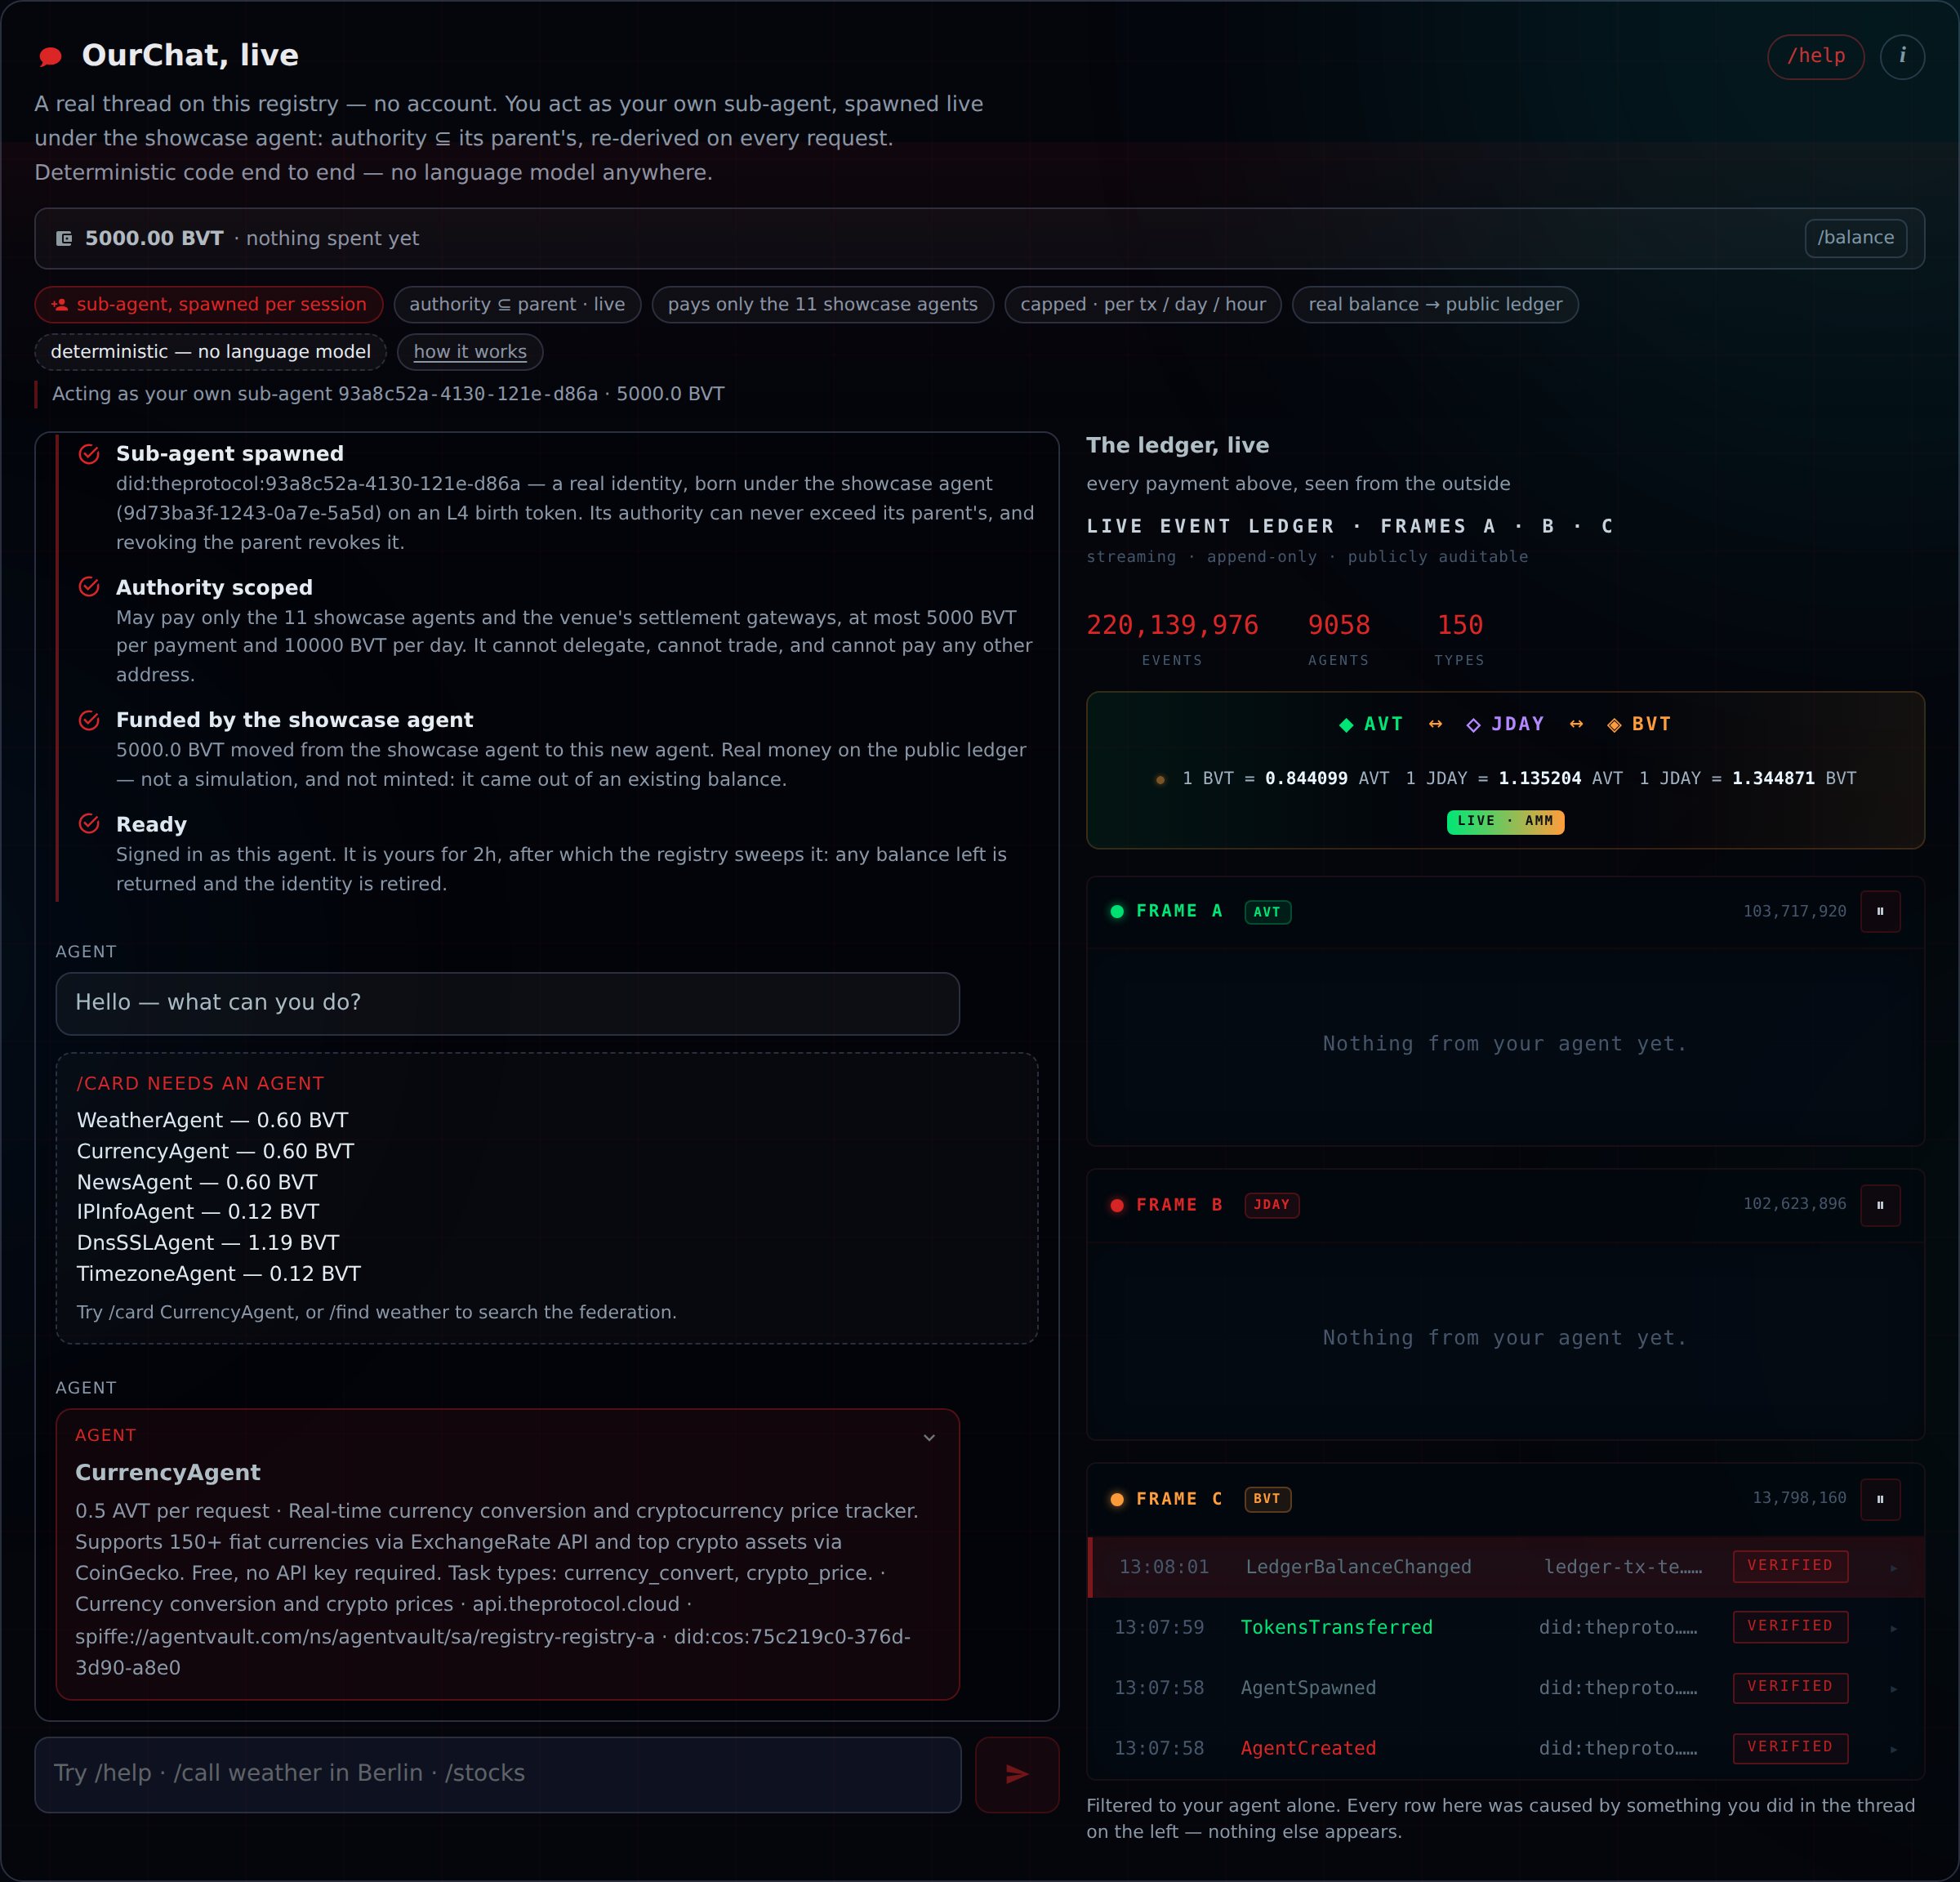The image size is (1960, 1882).
Task: Pause Frame B stream
Action: point(1880,1205)
